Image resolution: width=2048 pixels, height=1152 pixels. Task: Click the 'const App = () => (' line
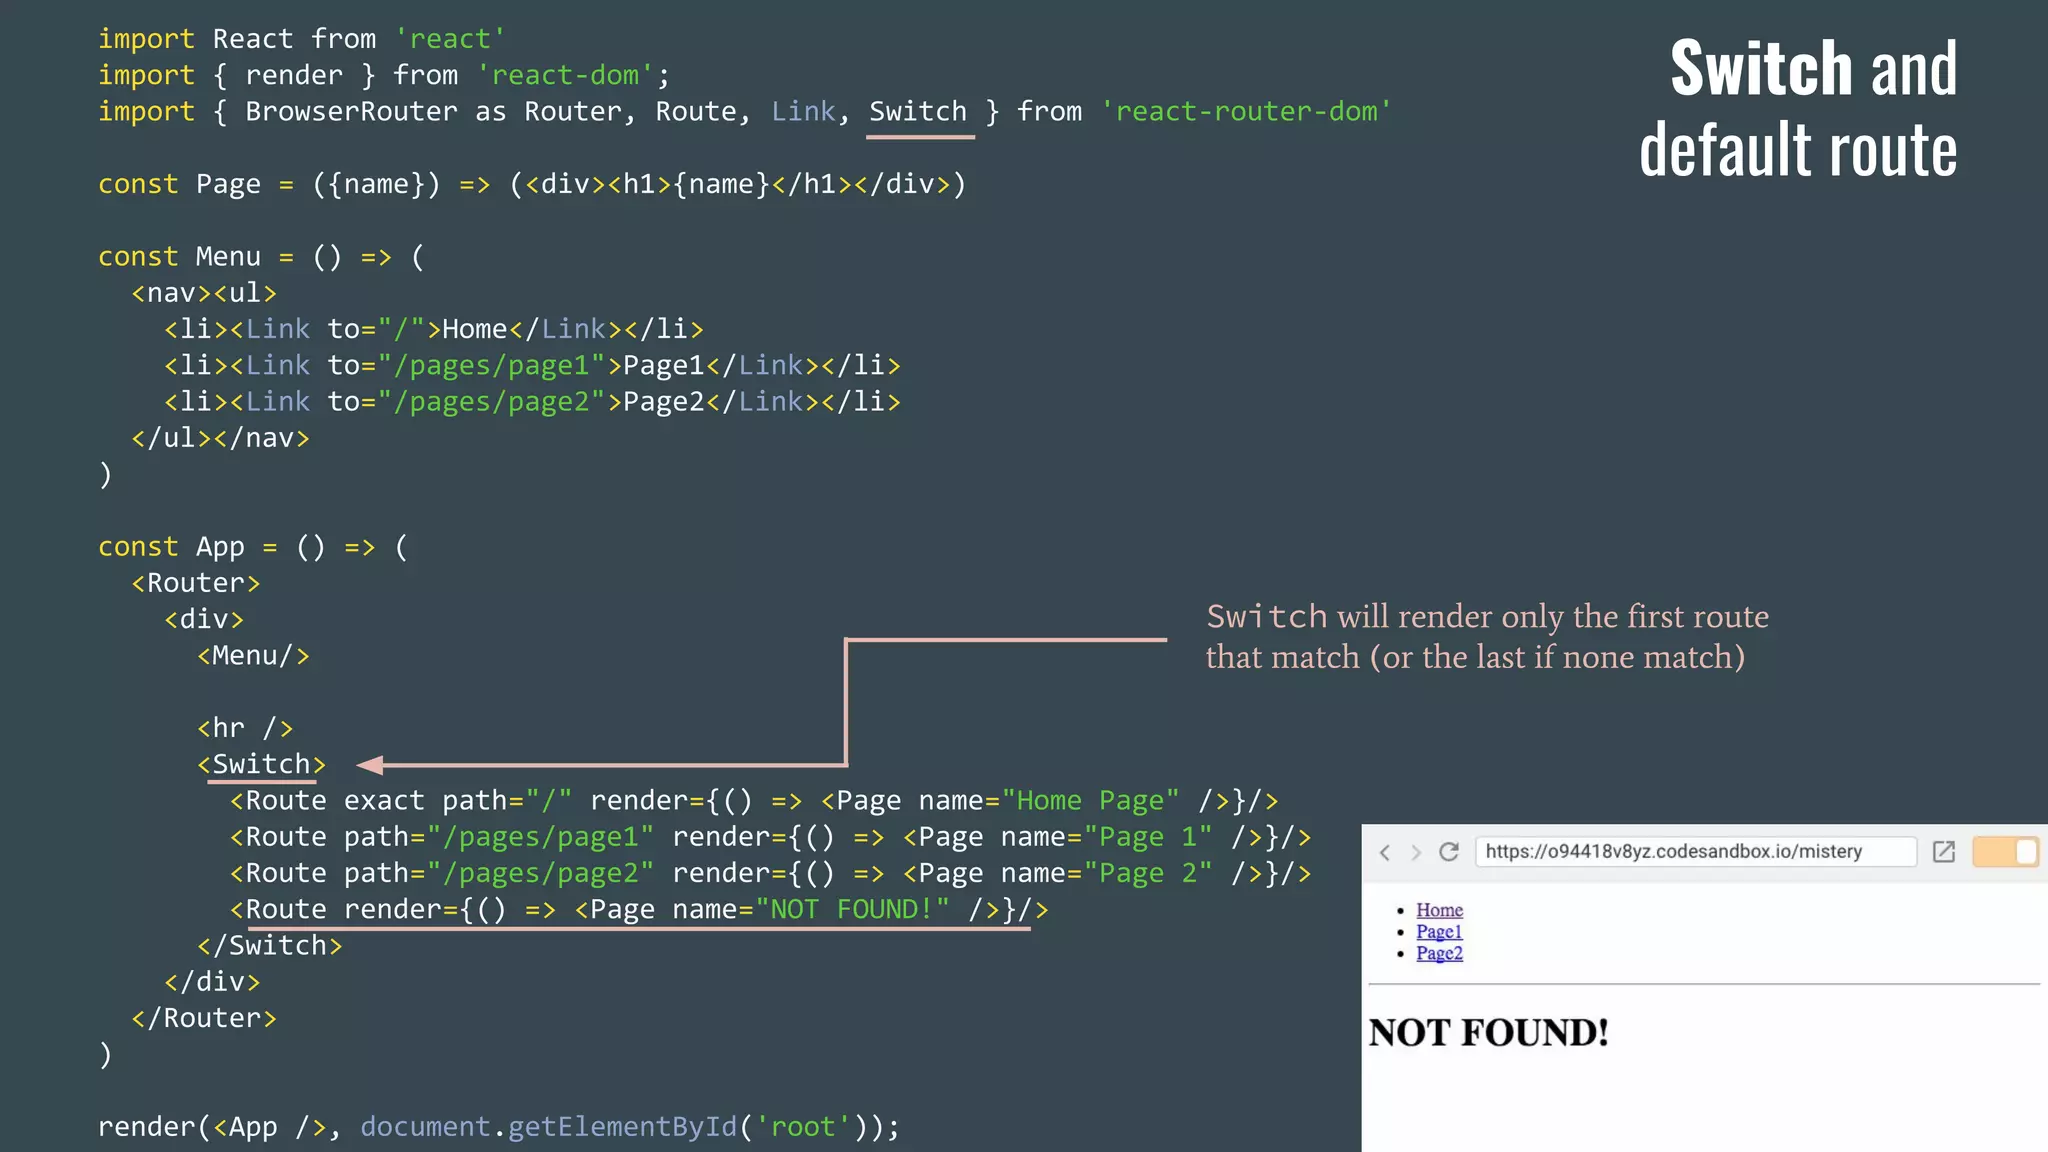253,547
